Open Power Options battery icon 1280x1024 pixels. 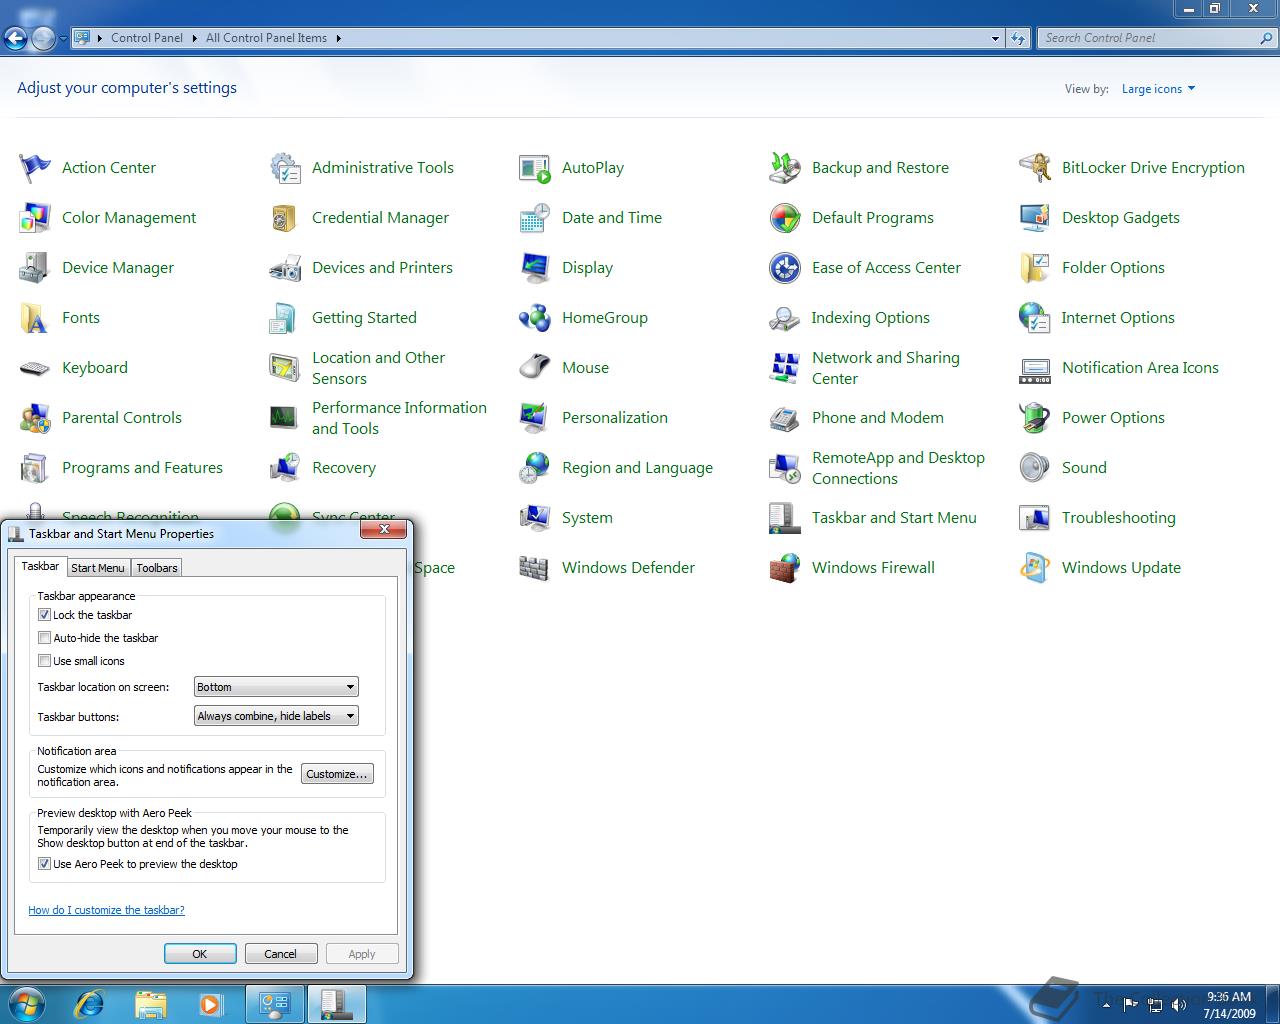pos(1035,418)
